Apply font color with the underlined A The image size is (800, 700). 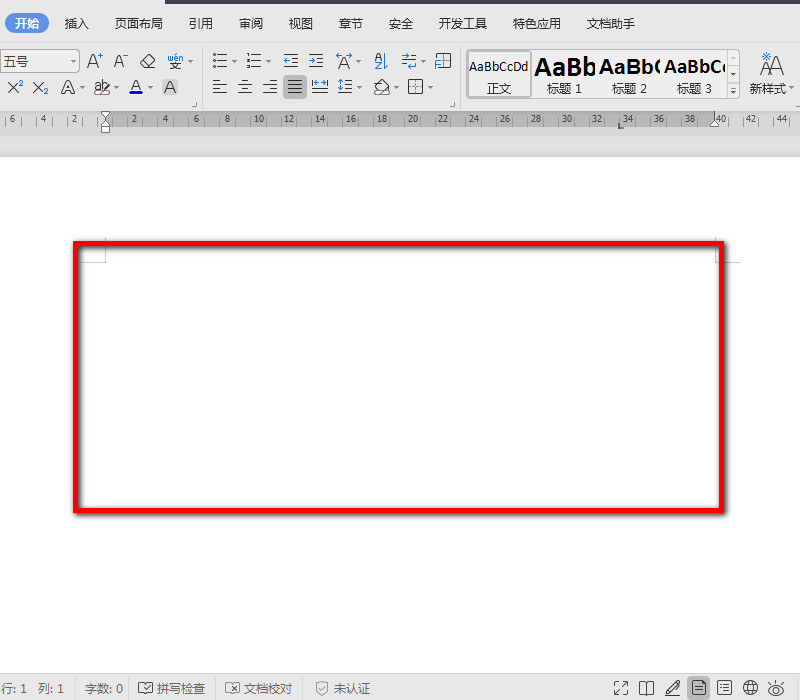click(136, 87)
